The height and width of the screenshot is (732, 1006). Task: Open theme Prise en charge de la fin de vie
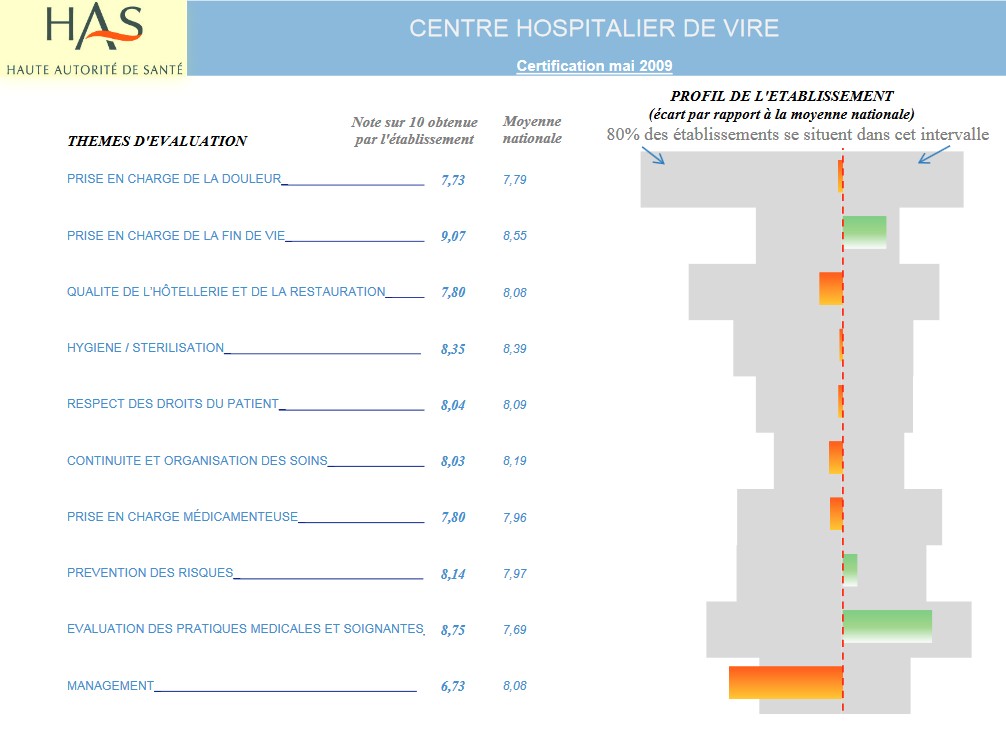[x=176, y=235]
